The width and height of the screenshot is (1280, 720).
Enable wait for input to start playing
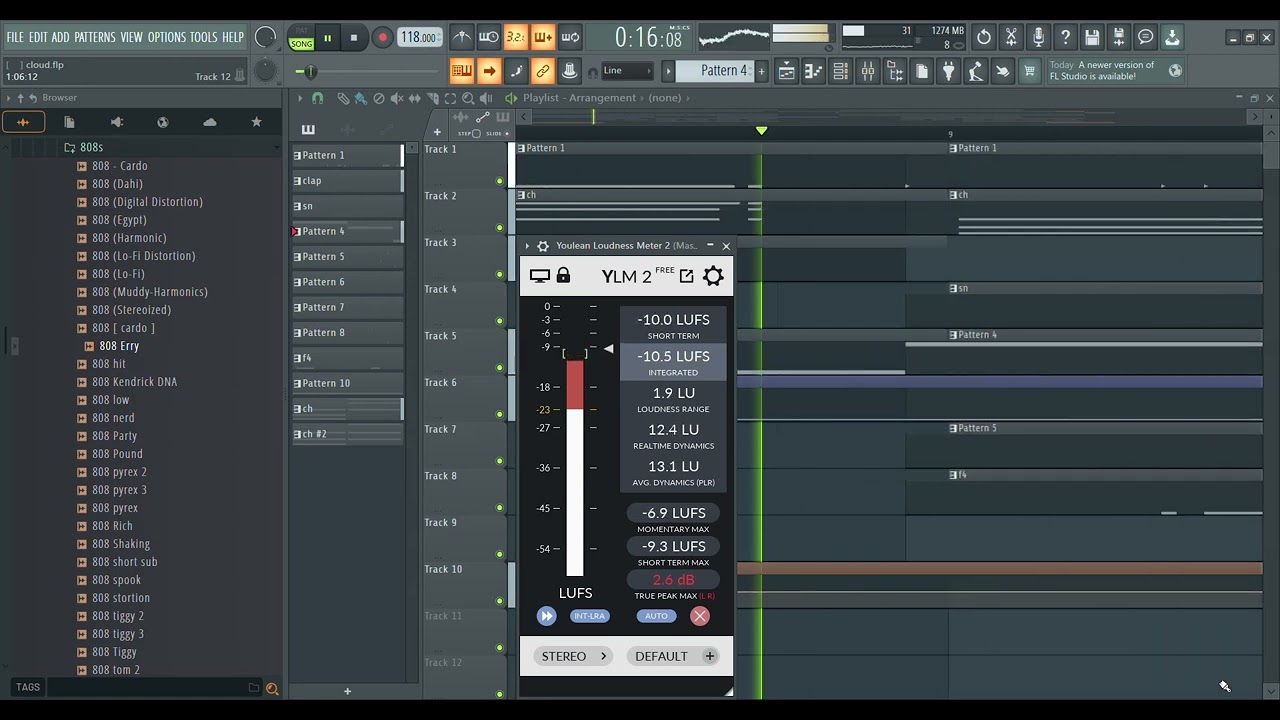488,37
